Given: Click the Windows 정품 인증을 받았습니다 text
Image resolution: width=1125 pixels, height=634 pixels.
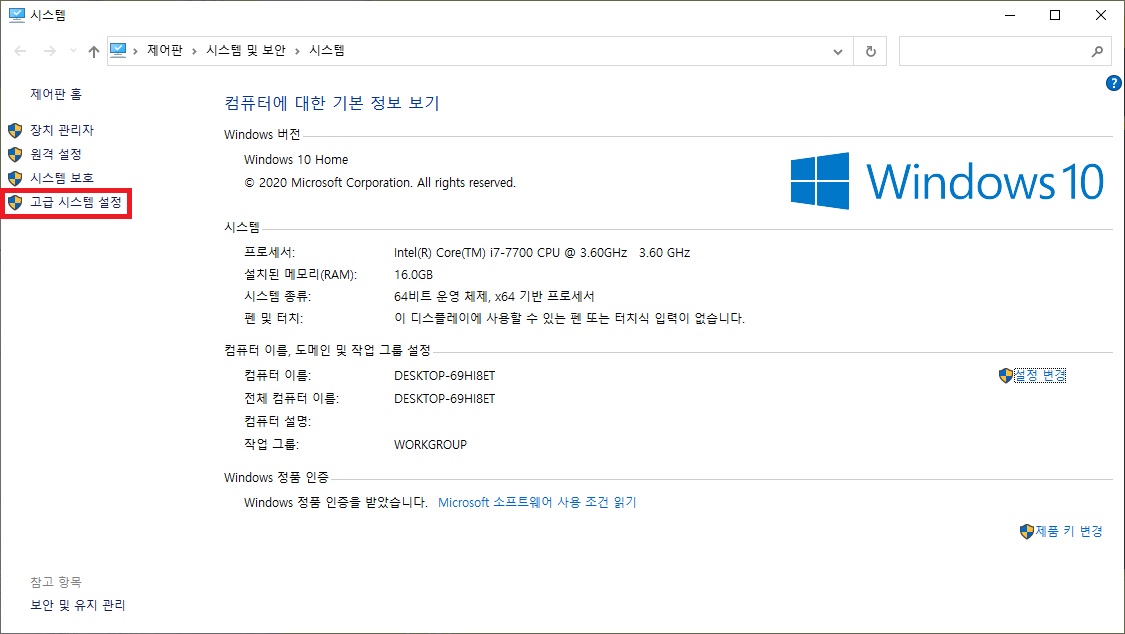Looking at the screenshot, I should (x=336, y=502).
